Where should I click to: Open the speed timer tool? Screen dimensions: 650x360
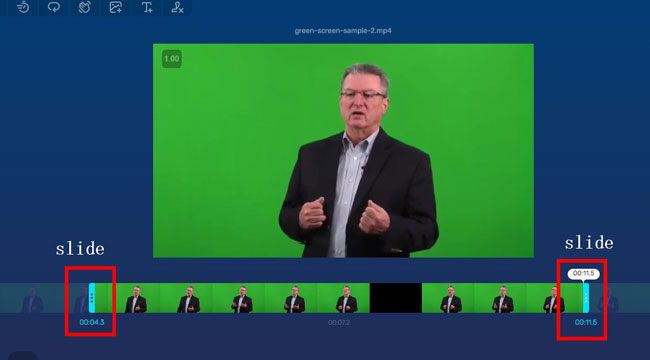tap(24, 7)
